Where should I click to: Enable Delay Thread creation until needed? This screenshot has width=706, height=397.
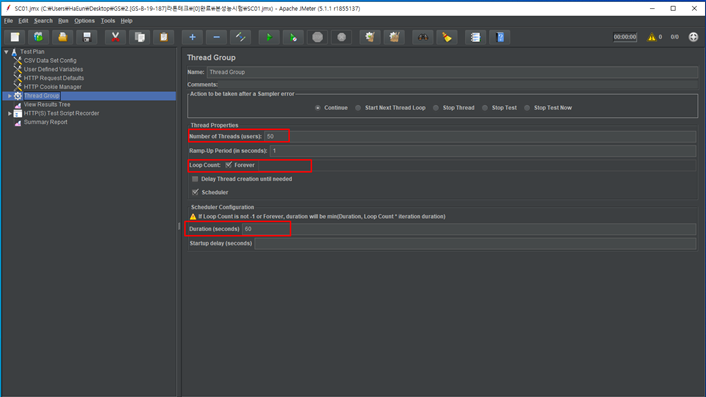coord(195,179)
